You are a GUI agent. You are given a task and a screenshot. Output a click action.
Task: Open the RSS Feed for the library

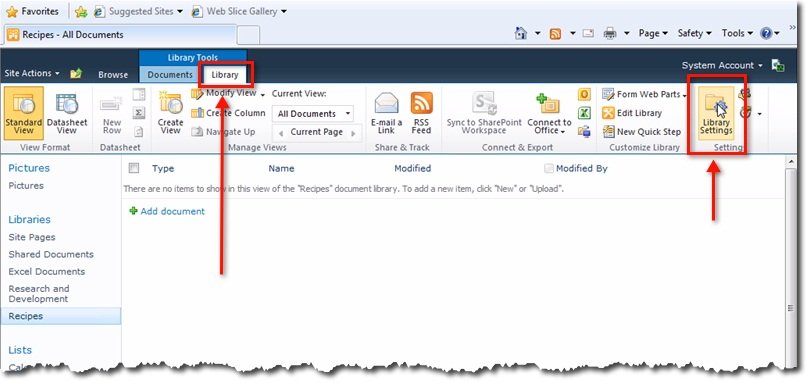[x=422, y=113]
